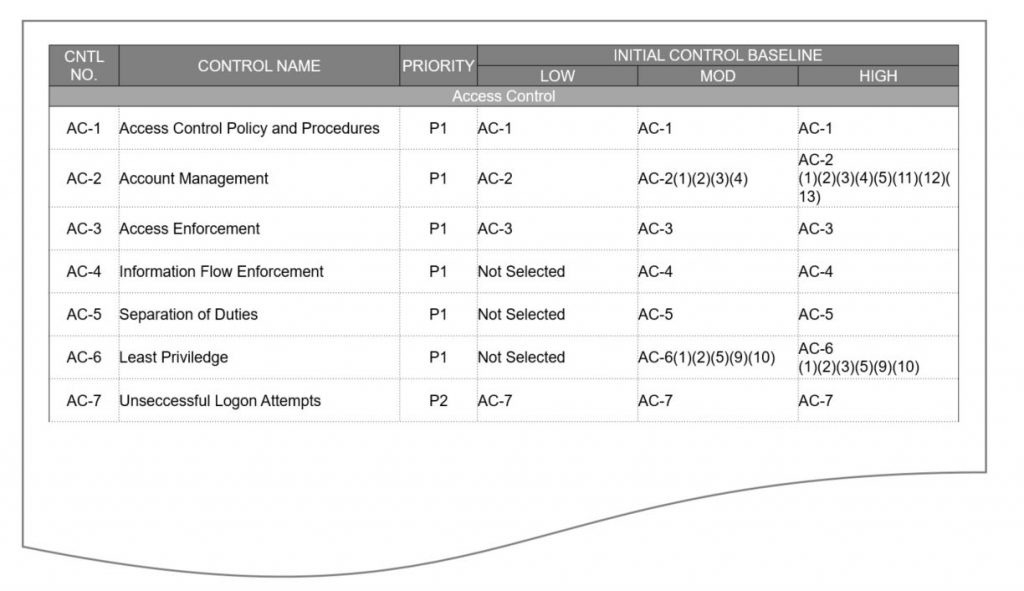The width and height of the screenshot is (1024, 591).
Task: Select the LOW baseline column header
Action: tap(557, 76)
